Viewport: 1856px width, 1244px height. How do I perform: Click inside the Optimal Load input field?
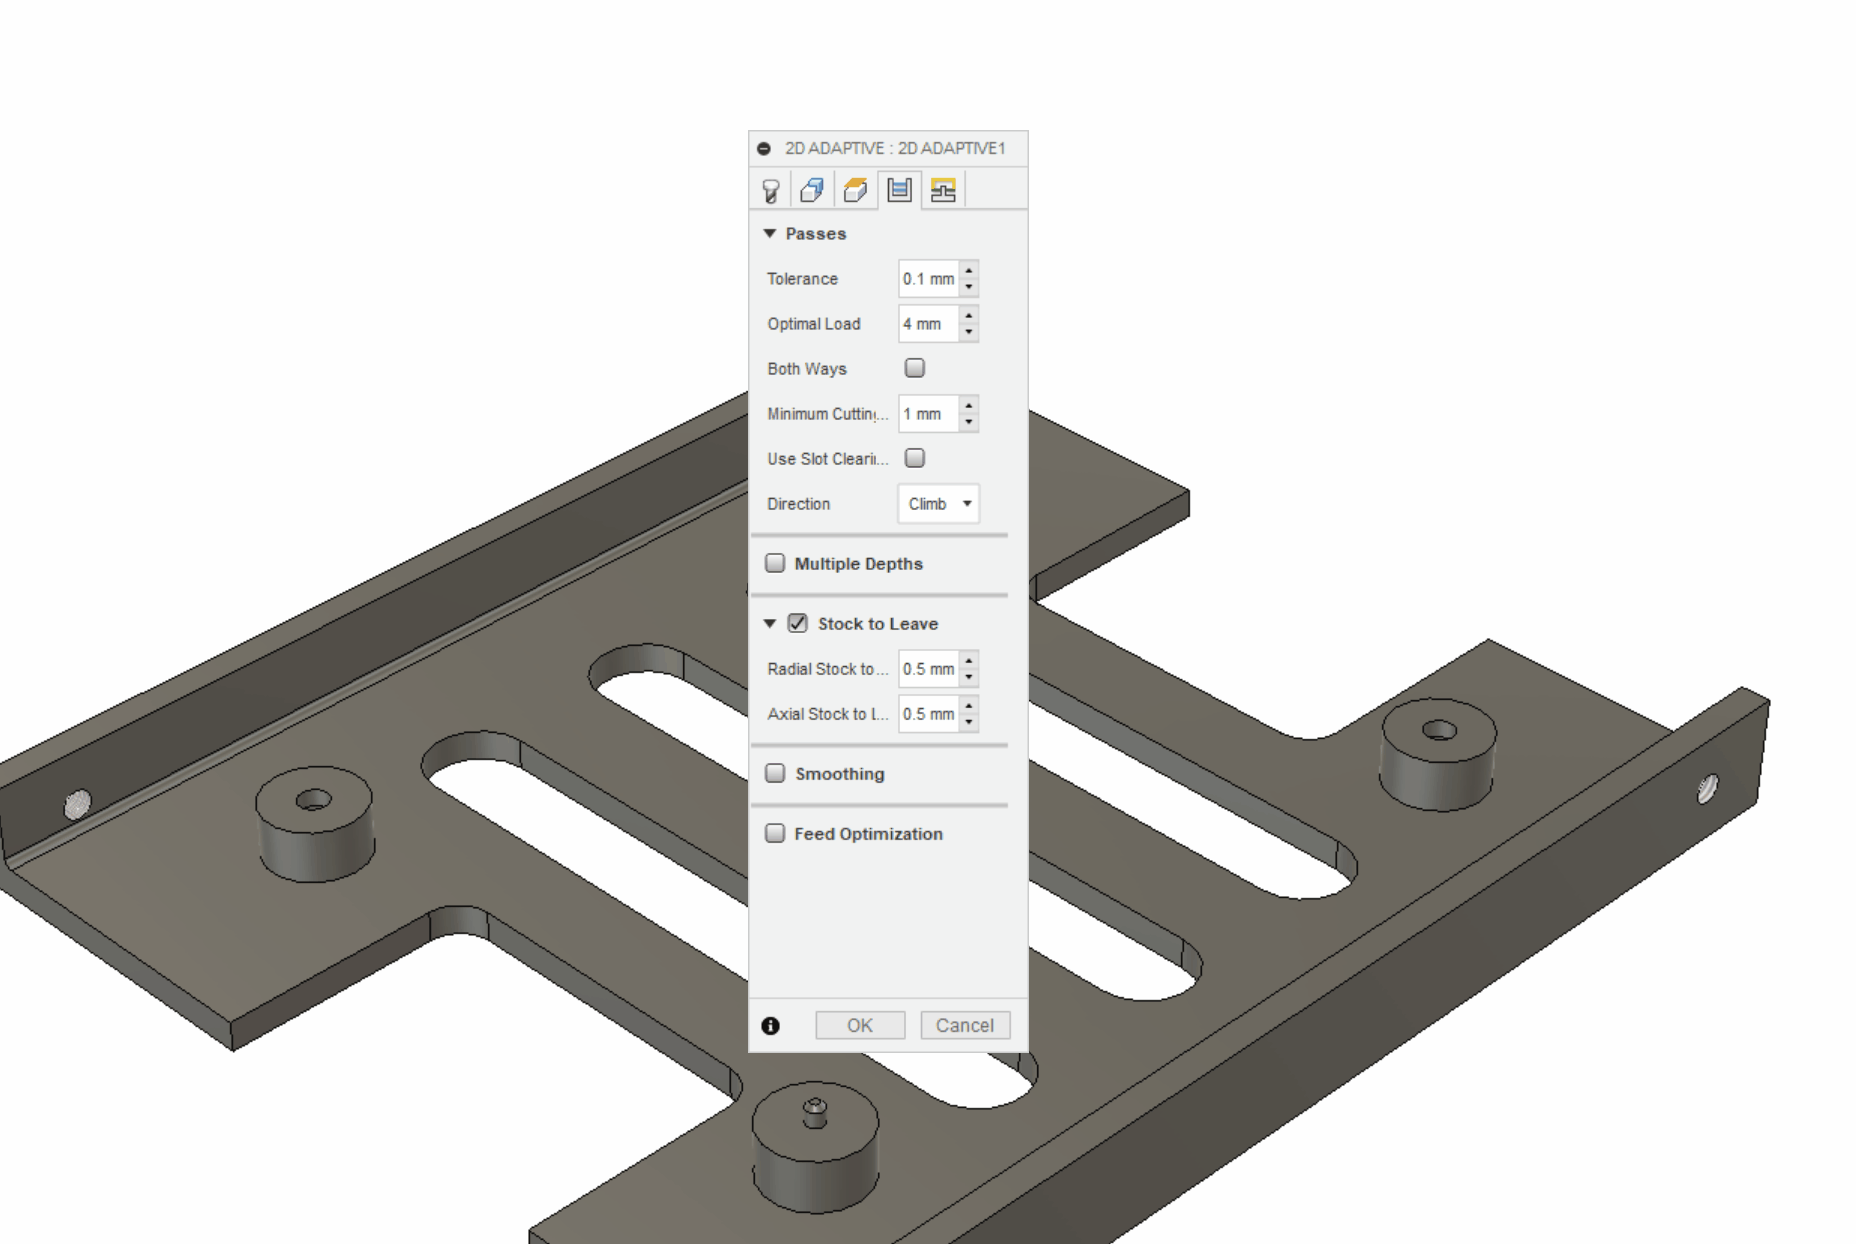tap(928, 323)
